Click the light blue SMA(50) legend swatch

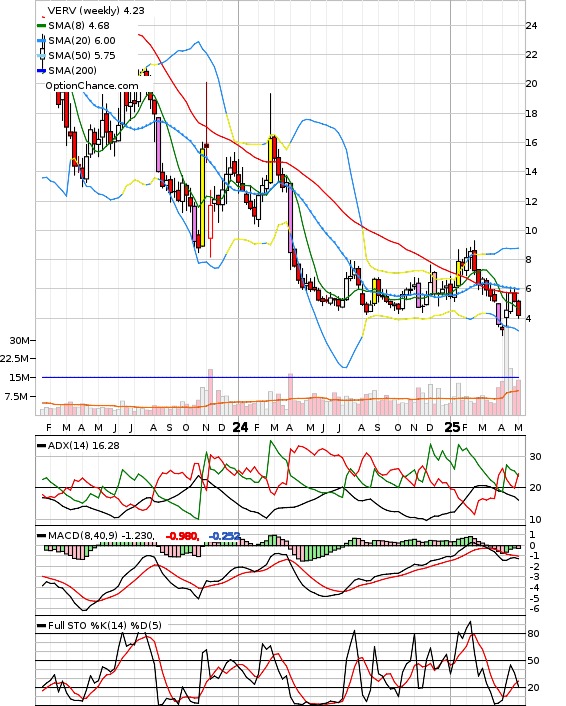(x=41, y=55)
